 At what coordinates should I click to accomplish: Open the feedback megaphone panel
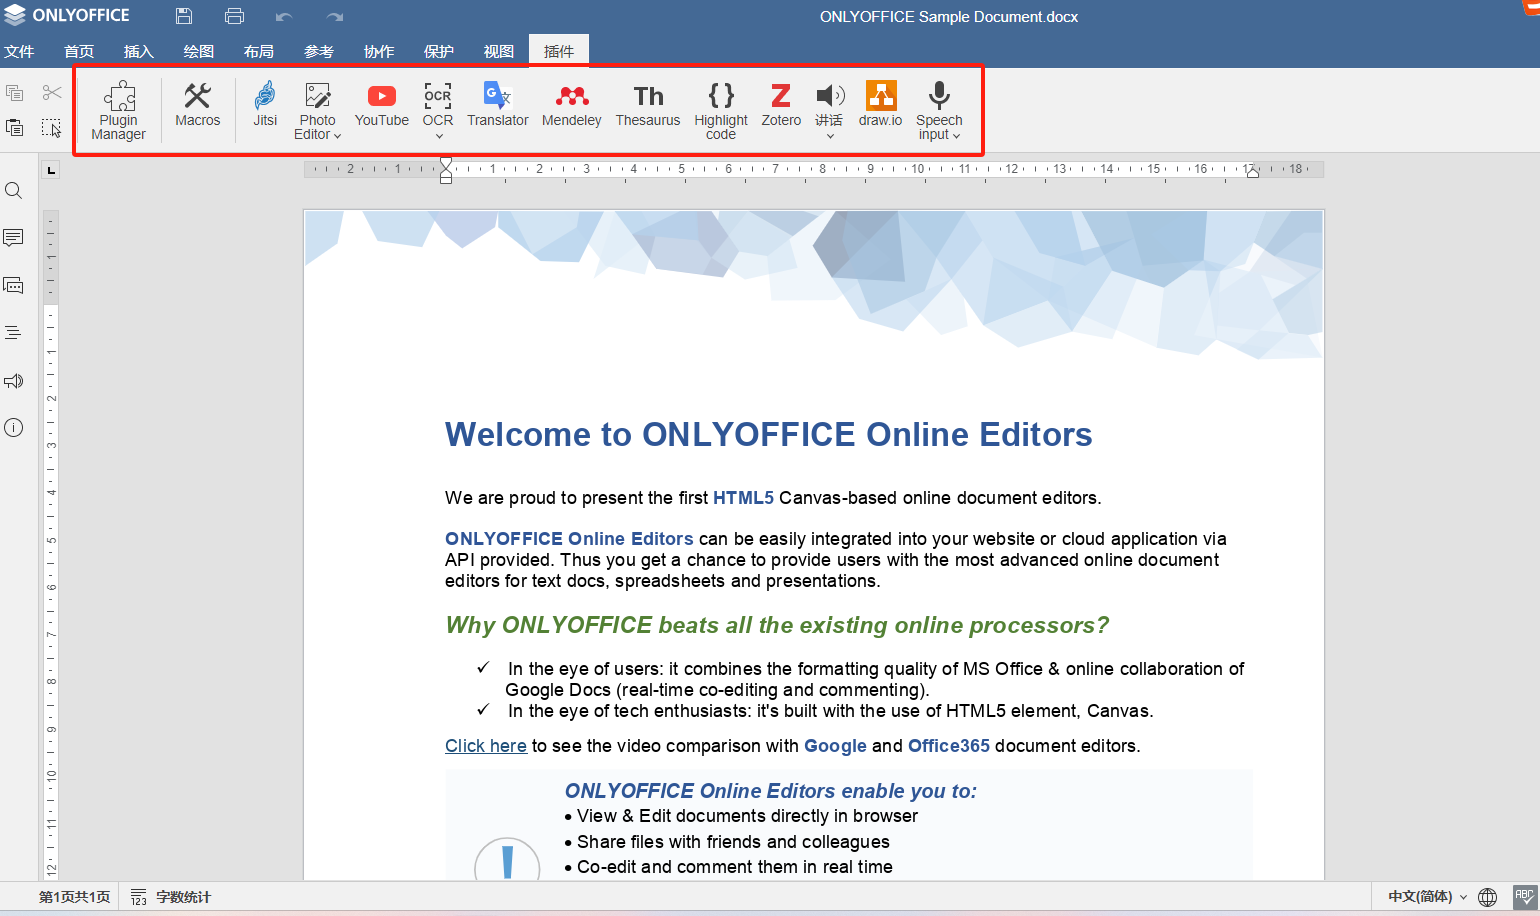click(14, 381)
